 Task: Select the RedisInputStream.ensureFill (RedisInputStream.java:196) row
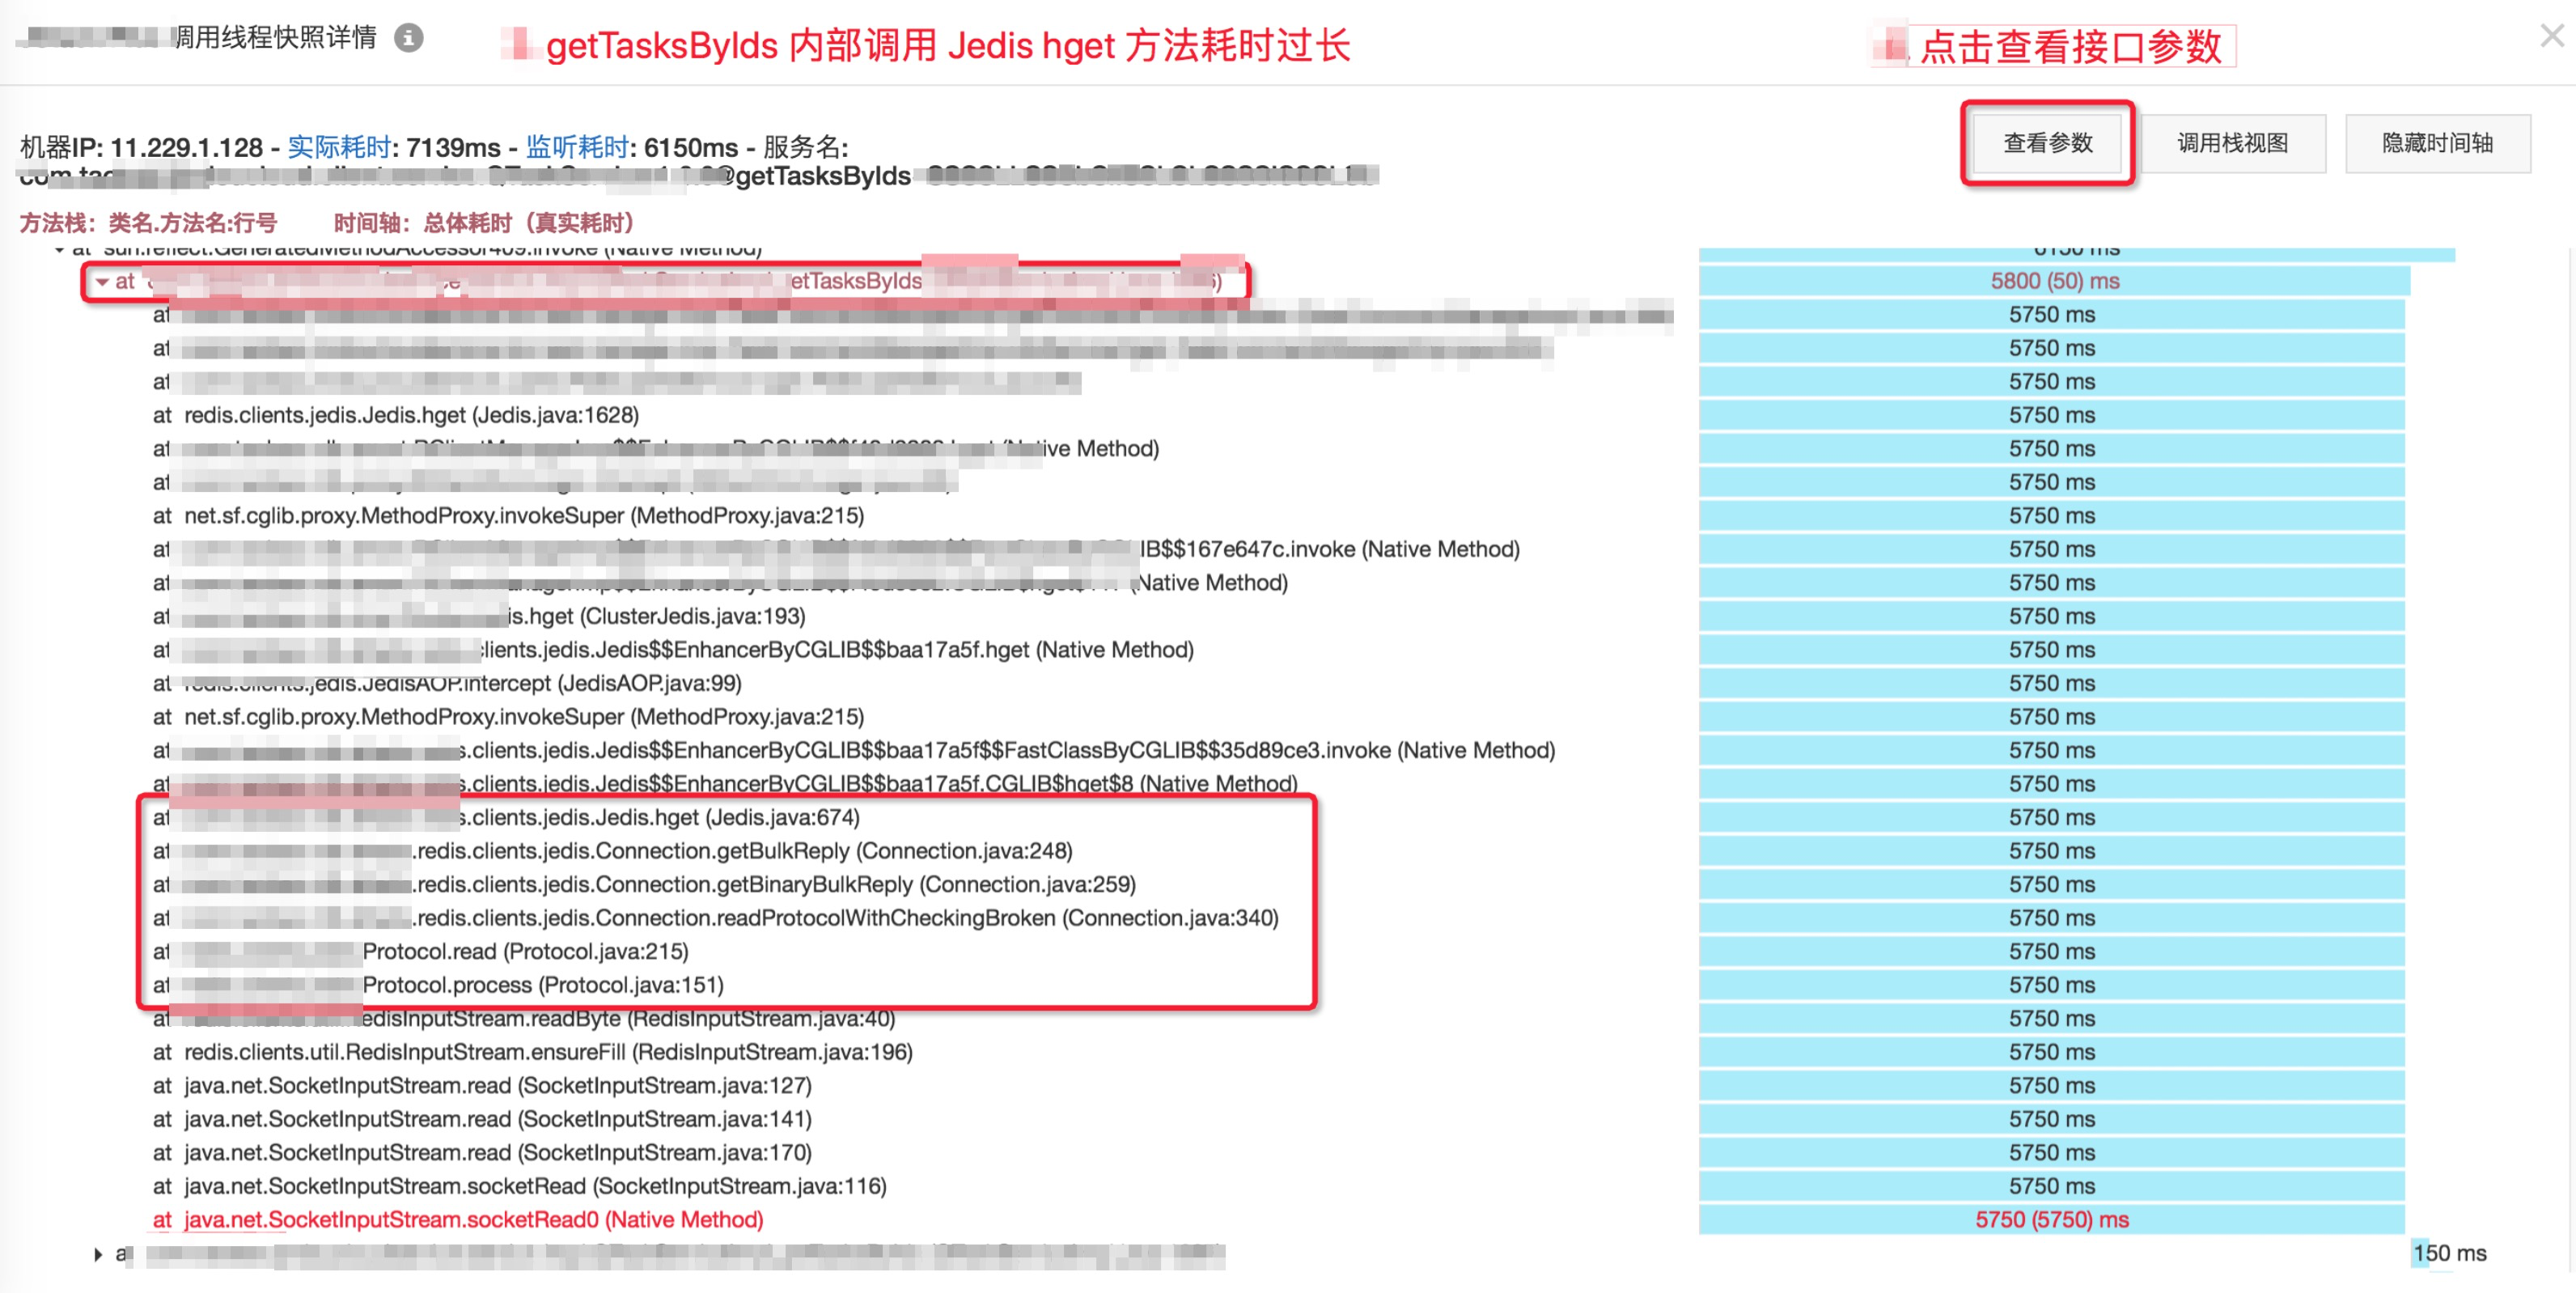pyautogui.click(x=533, y=1052)
